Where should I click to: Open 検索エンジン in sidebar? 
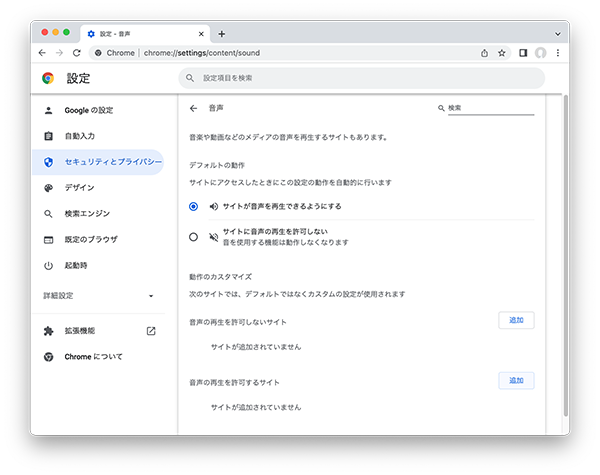tap(98, 214)
